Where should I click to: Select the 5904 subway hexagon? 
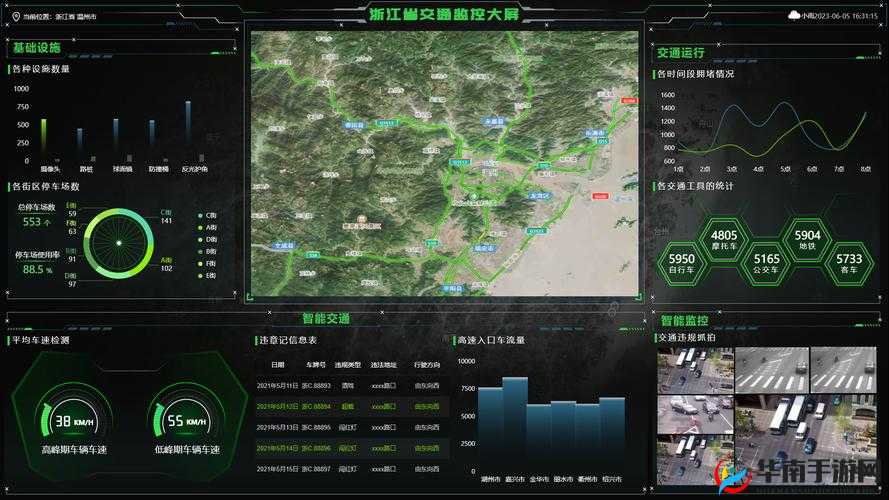807,242
